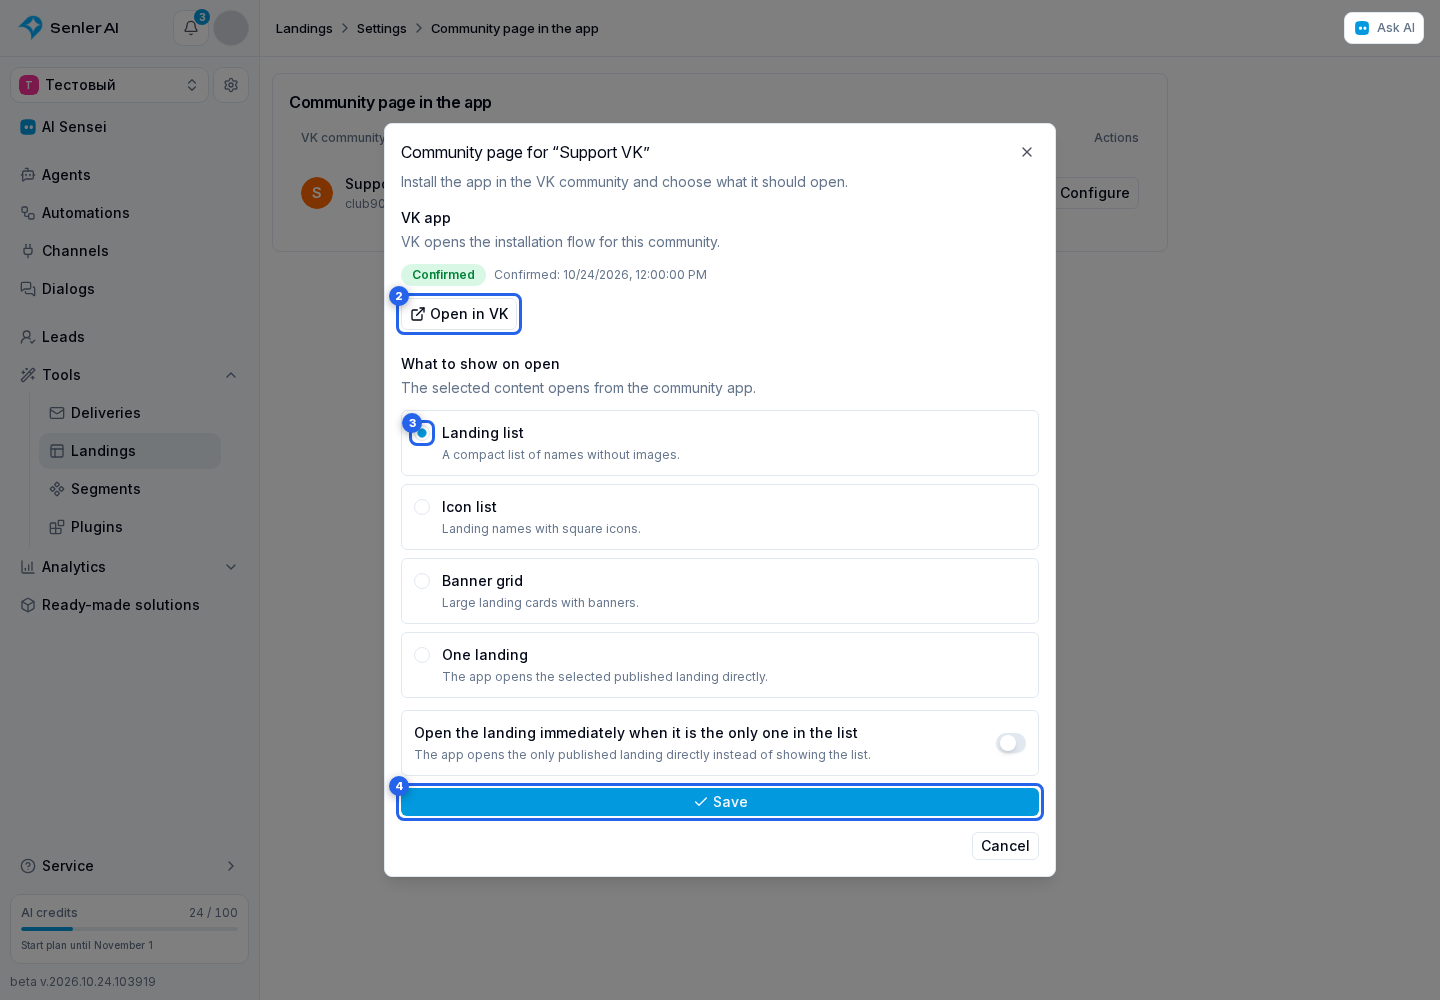Image resolution: width=1440 pixels, height=1000 pixels.
Task: Click the Segments icon
Action: 57,489
